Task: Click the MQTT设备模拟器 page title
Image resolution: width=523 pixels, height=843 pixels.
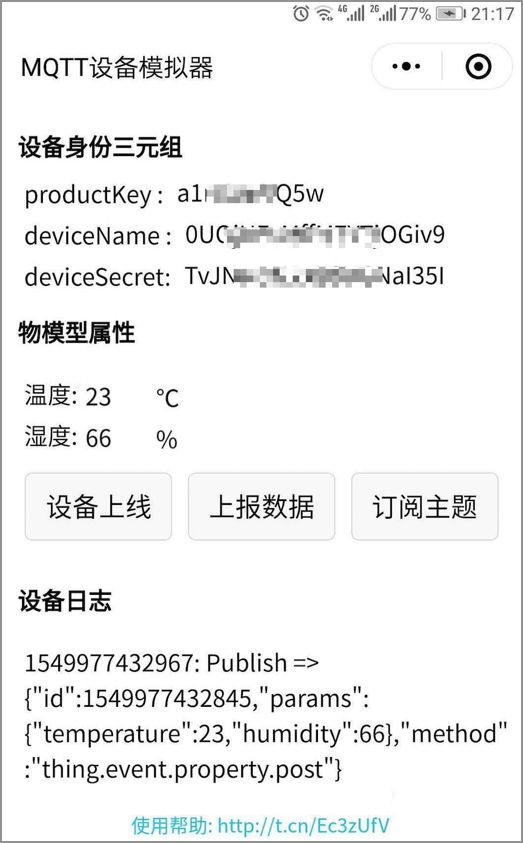Action: [x=117, y=68]
